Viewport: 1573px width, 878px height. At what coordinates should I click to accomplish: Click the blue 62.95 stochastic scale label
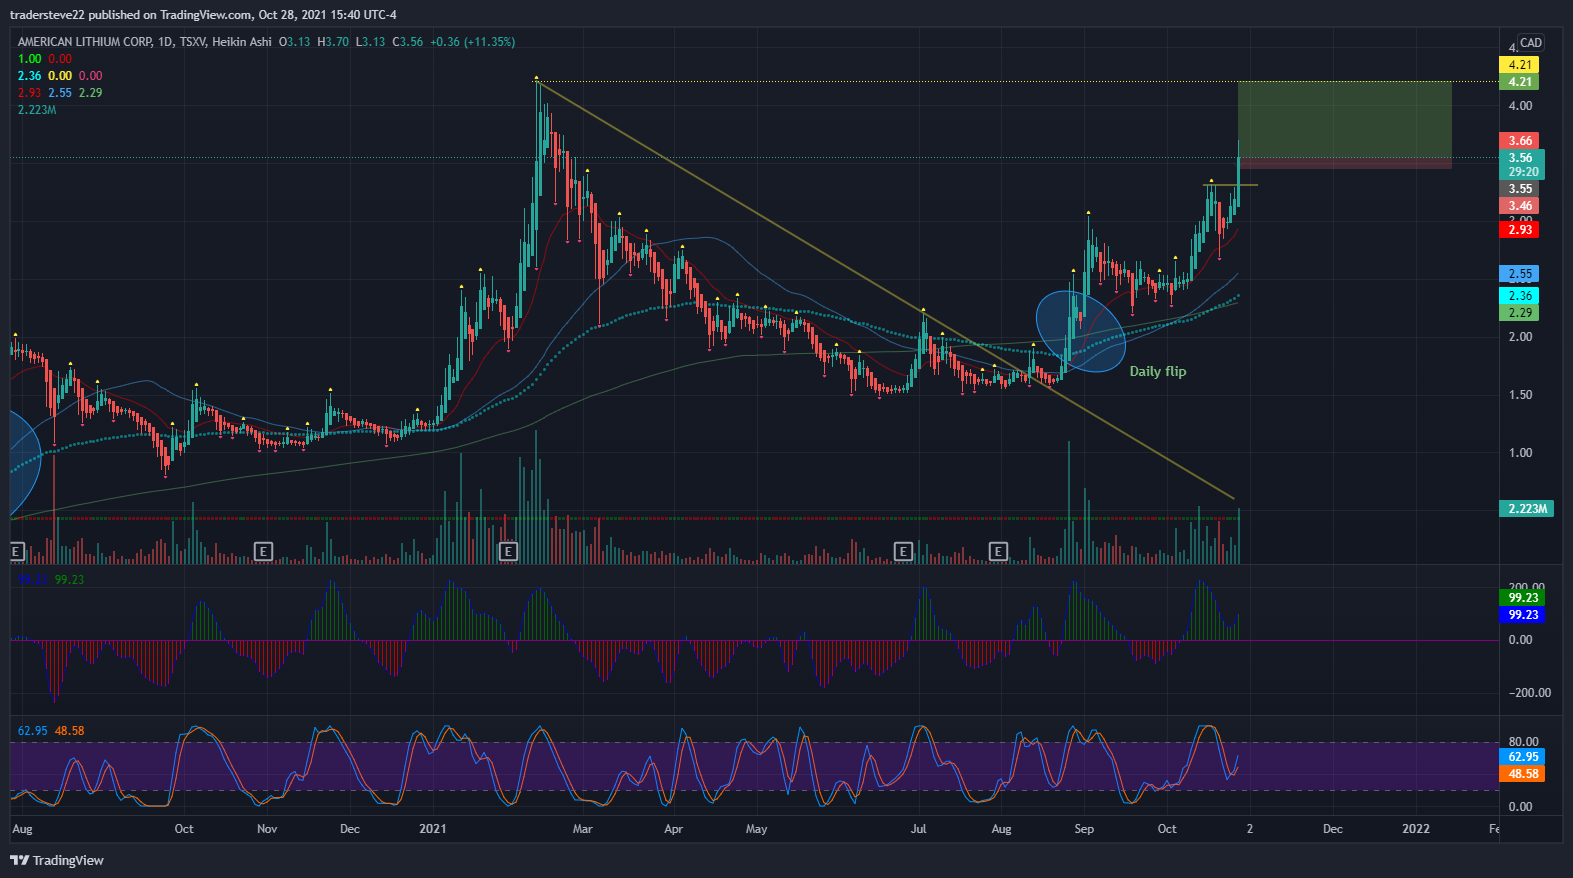(x=1523, y=757)
